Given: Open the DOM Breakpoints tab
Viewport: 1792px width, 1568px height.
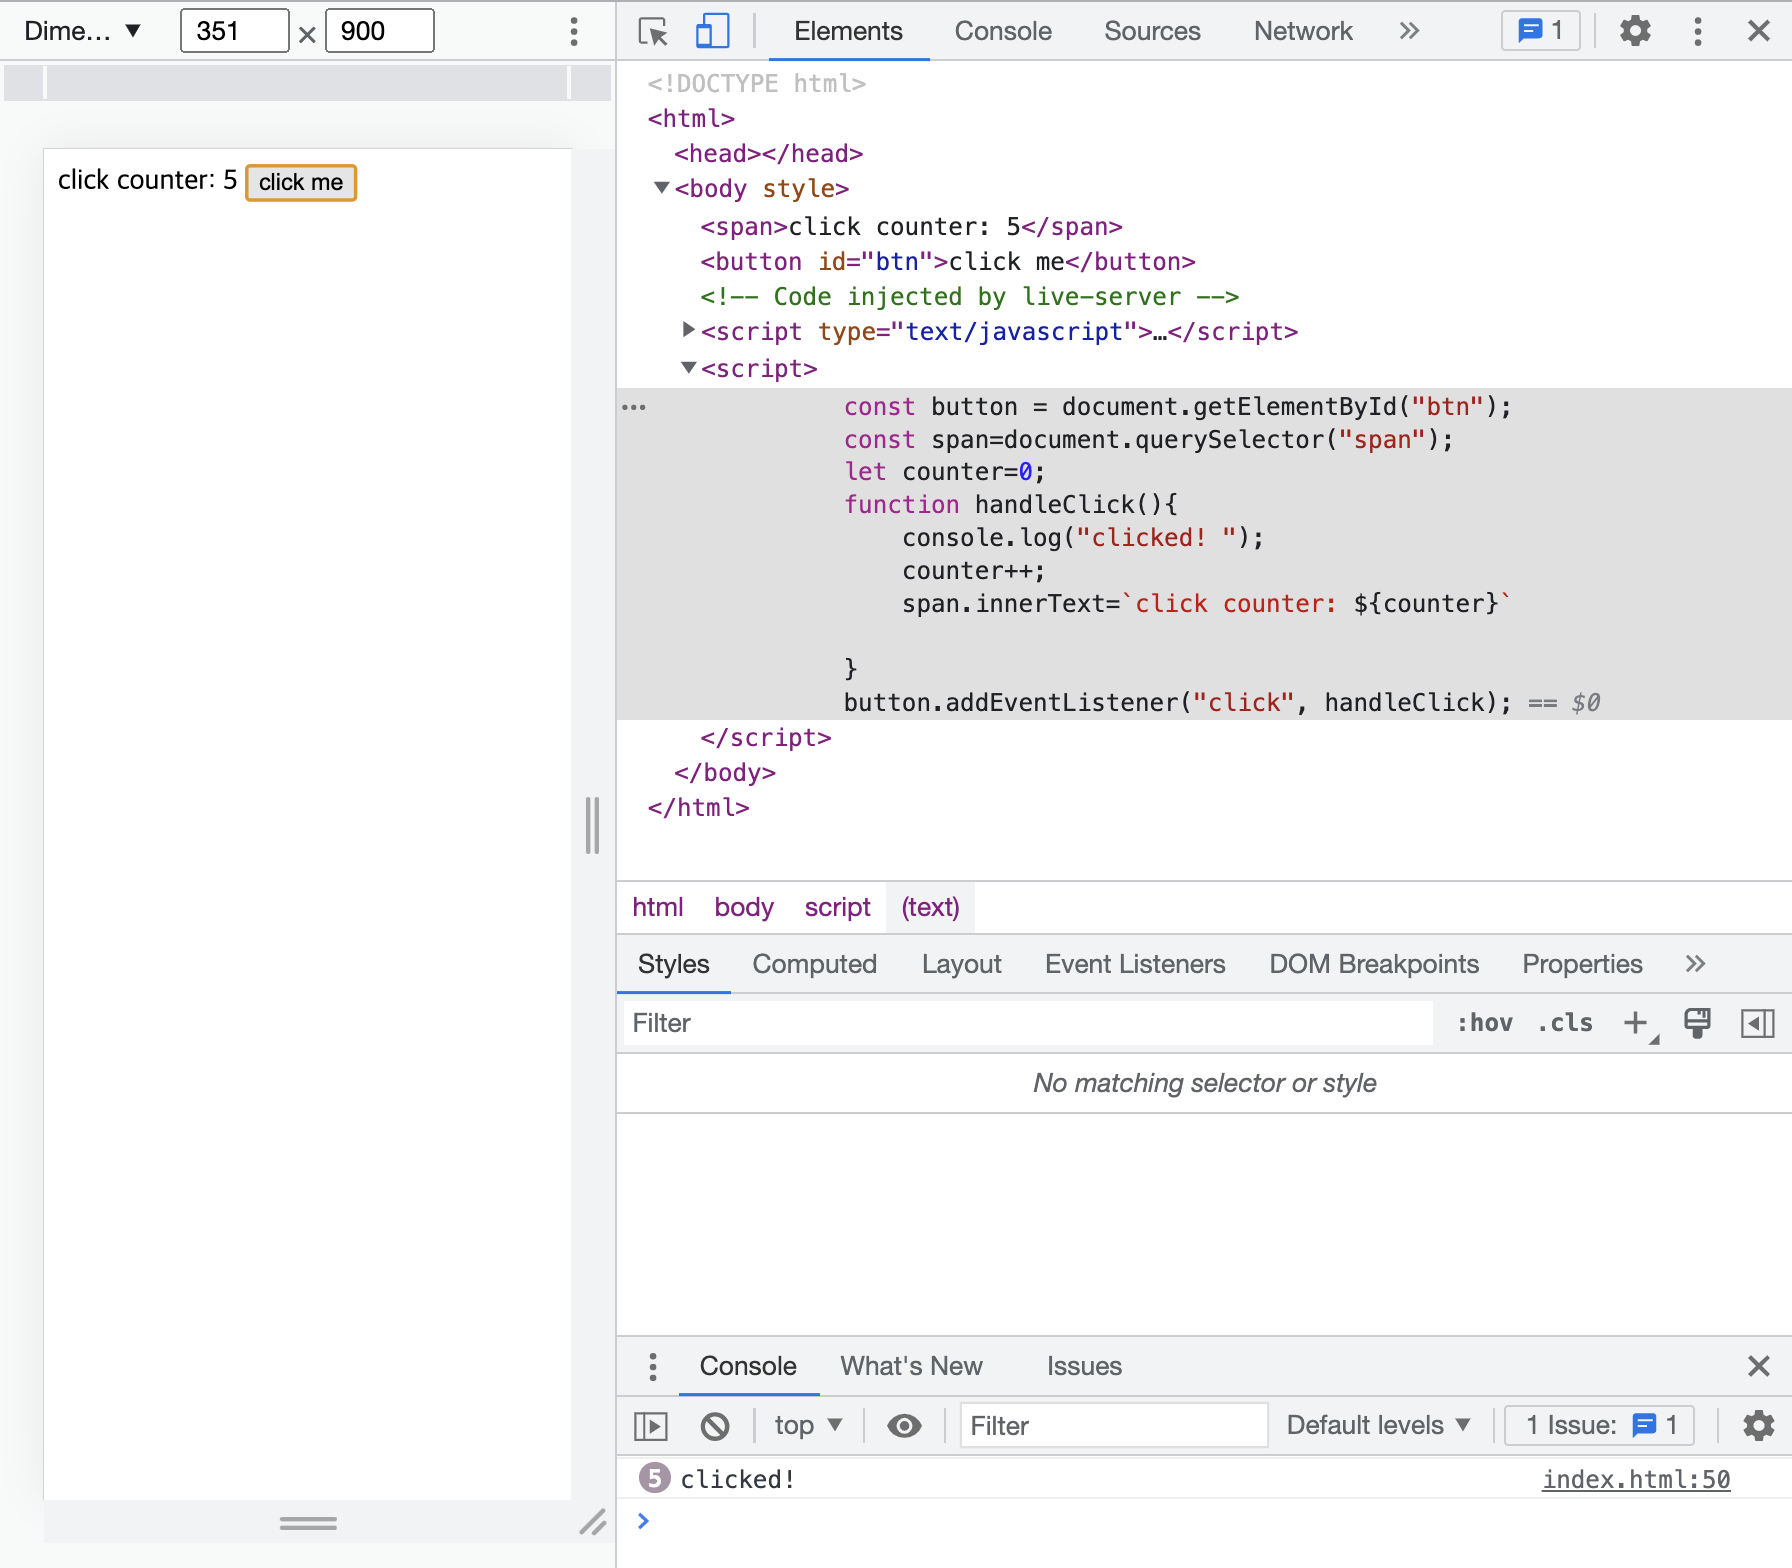Looking at the screenshot, I should [x=1373, y=964].
